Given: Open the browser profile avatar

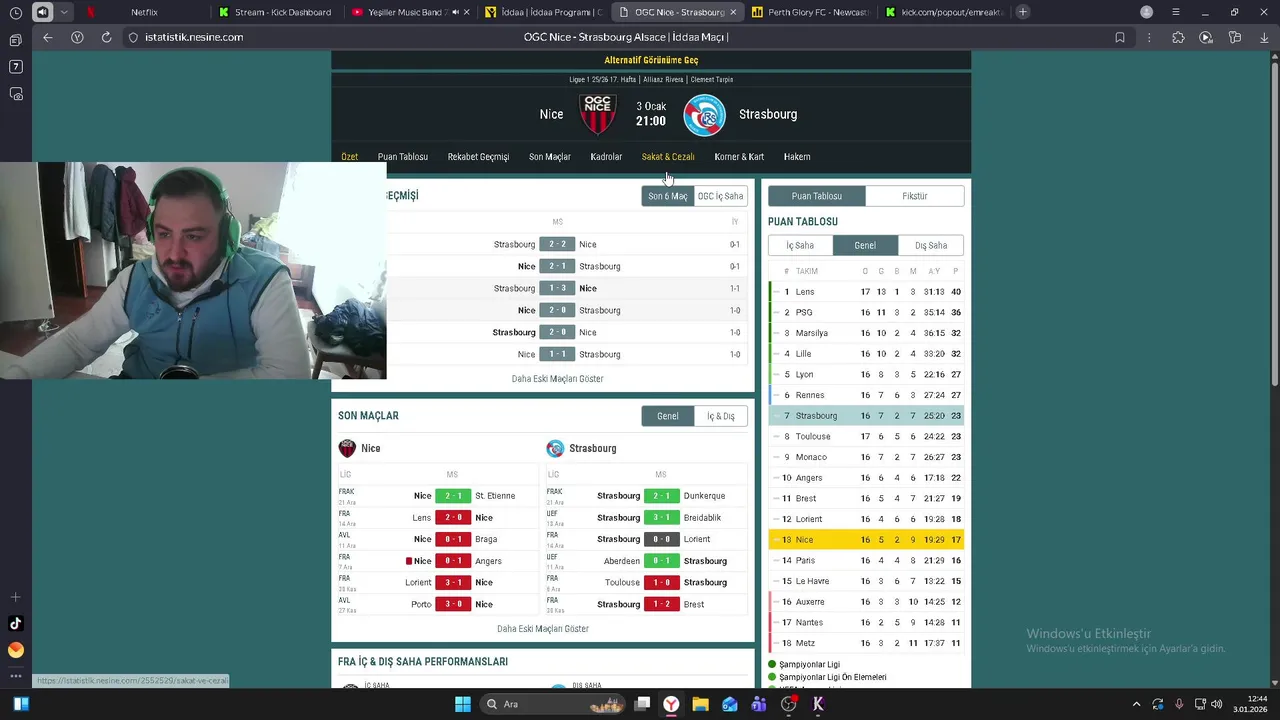Looking at the screenshot, I should 1147,12.
